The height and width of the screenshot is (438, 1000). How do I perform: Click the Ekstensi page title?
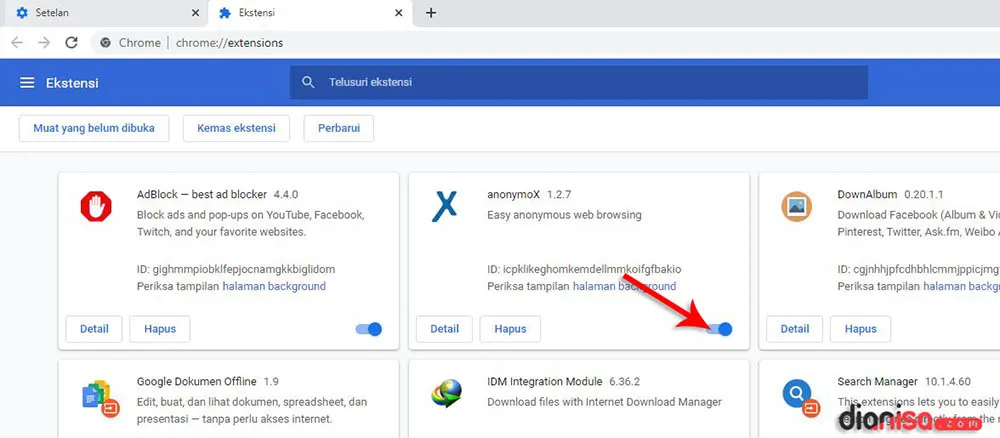[72, 83]
